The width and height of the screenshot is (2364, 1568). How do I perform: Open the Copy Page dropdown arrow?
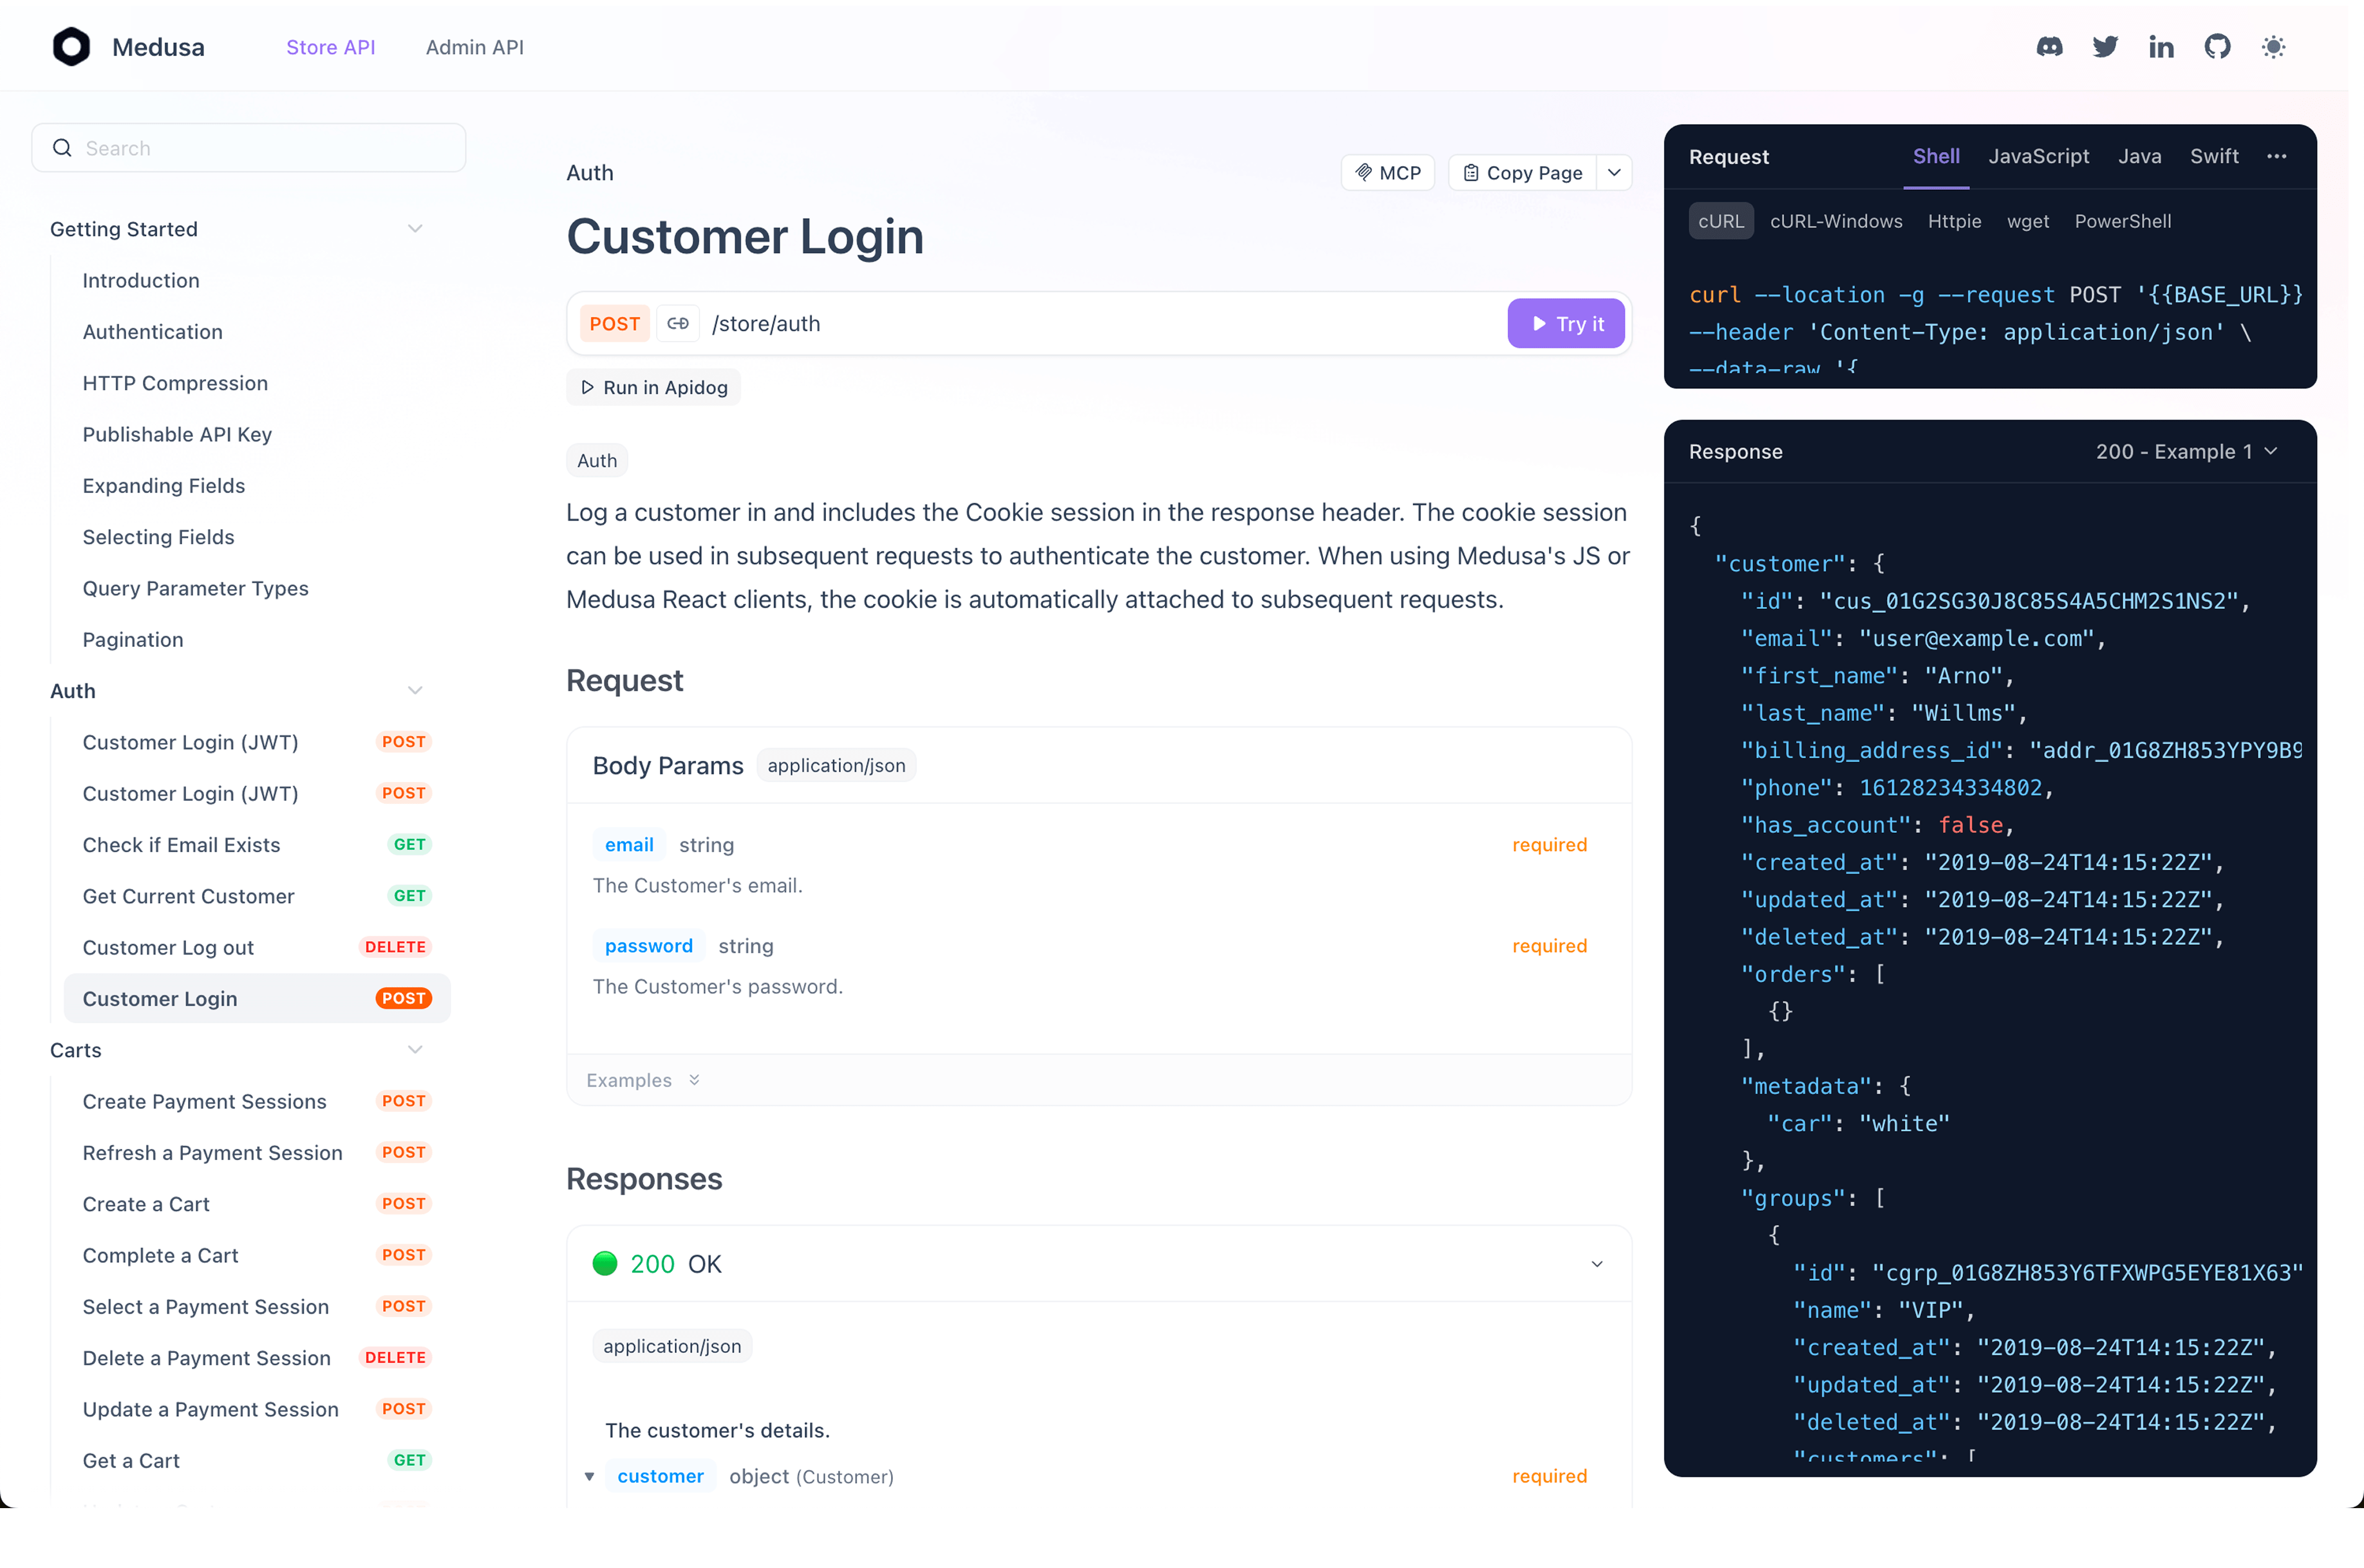click(1614, 173)
